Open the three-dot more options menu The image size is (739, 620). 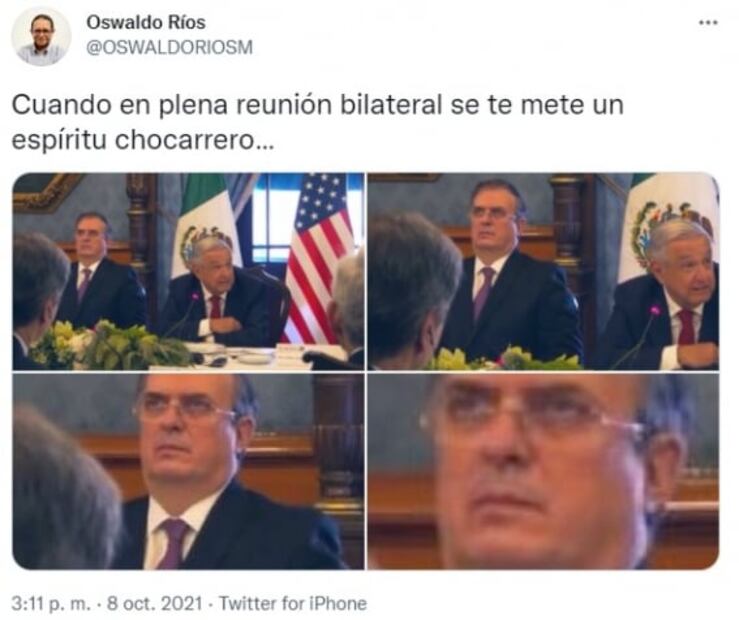pos(707,23)
